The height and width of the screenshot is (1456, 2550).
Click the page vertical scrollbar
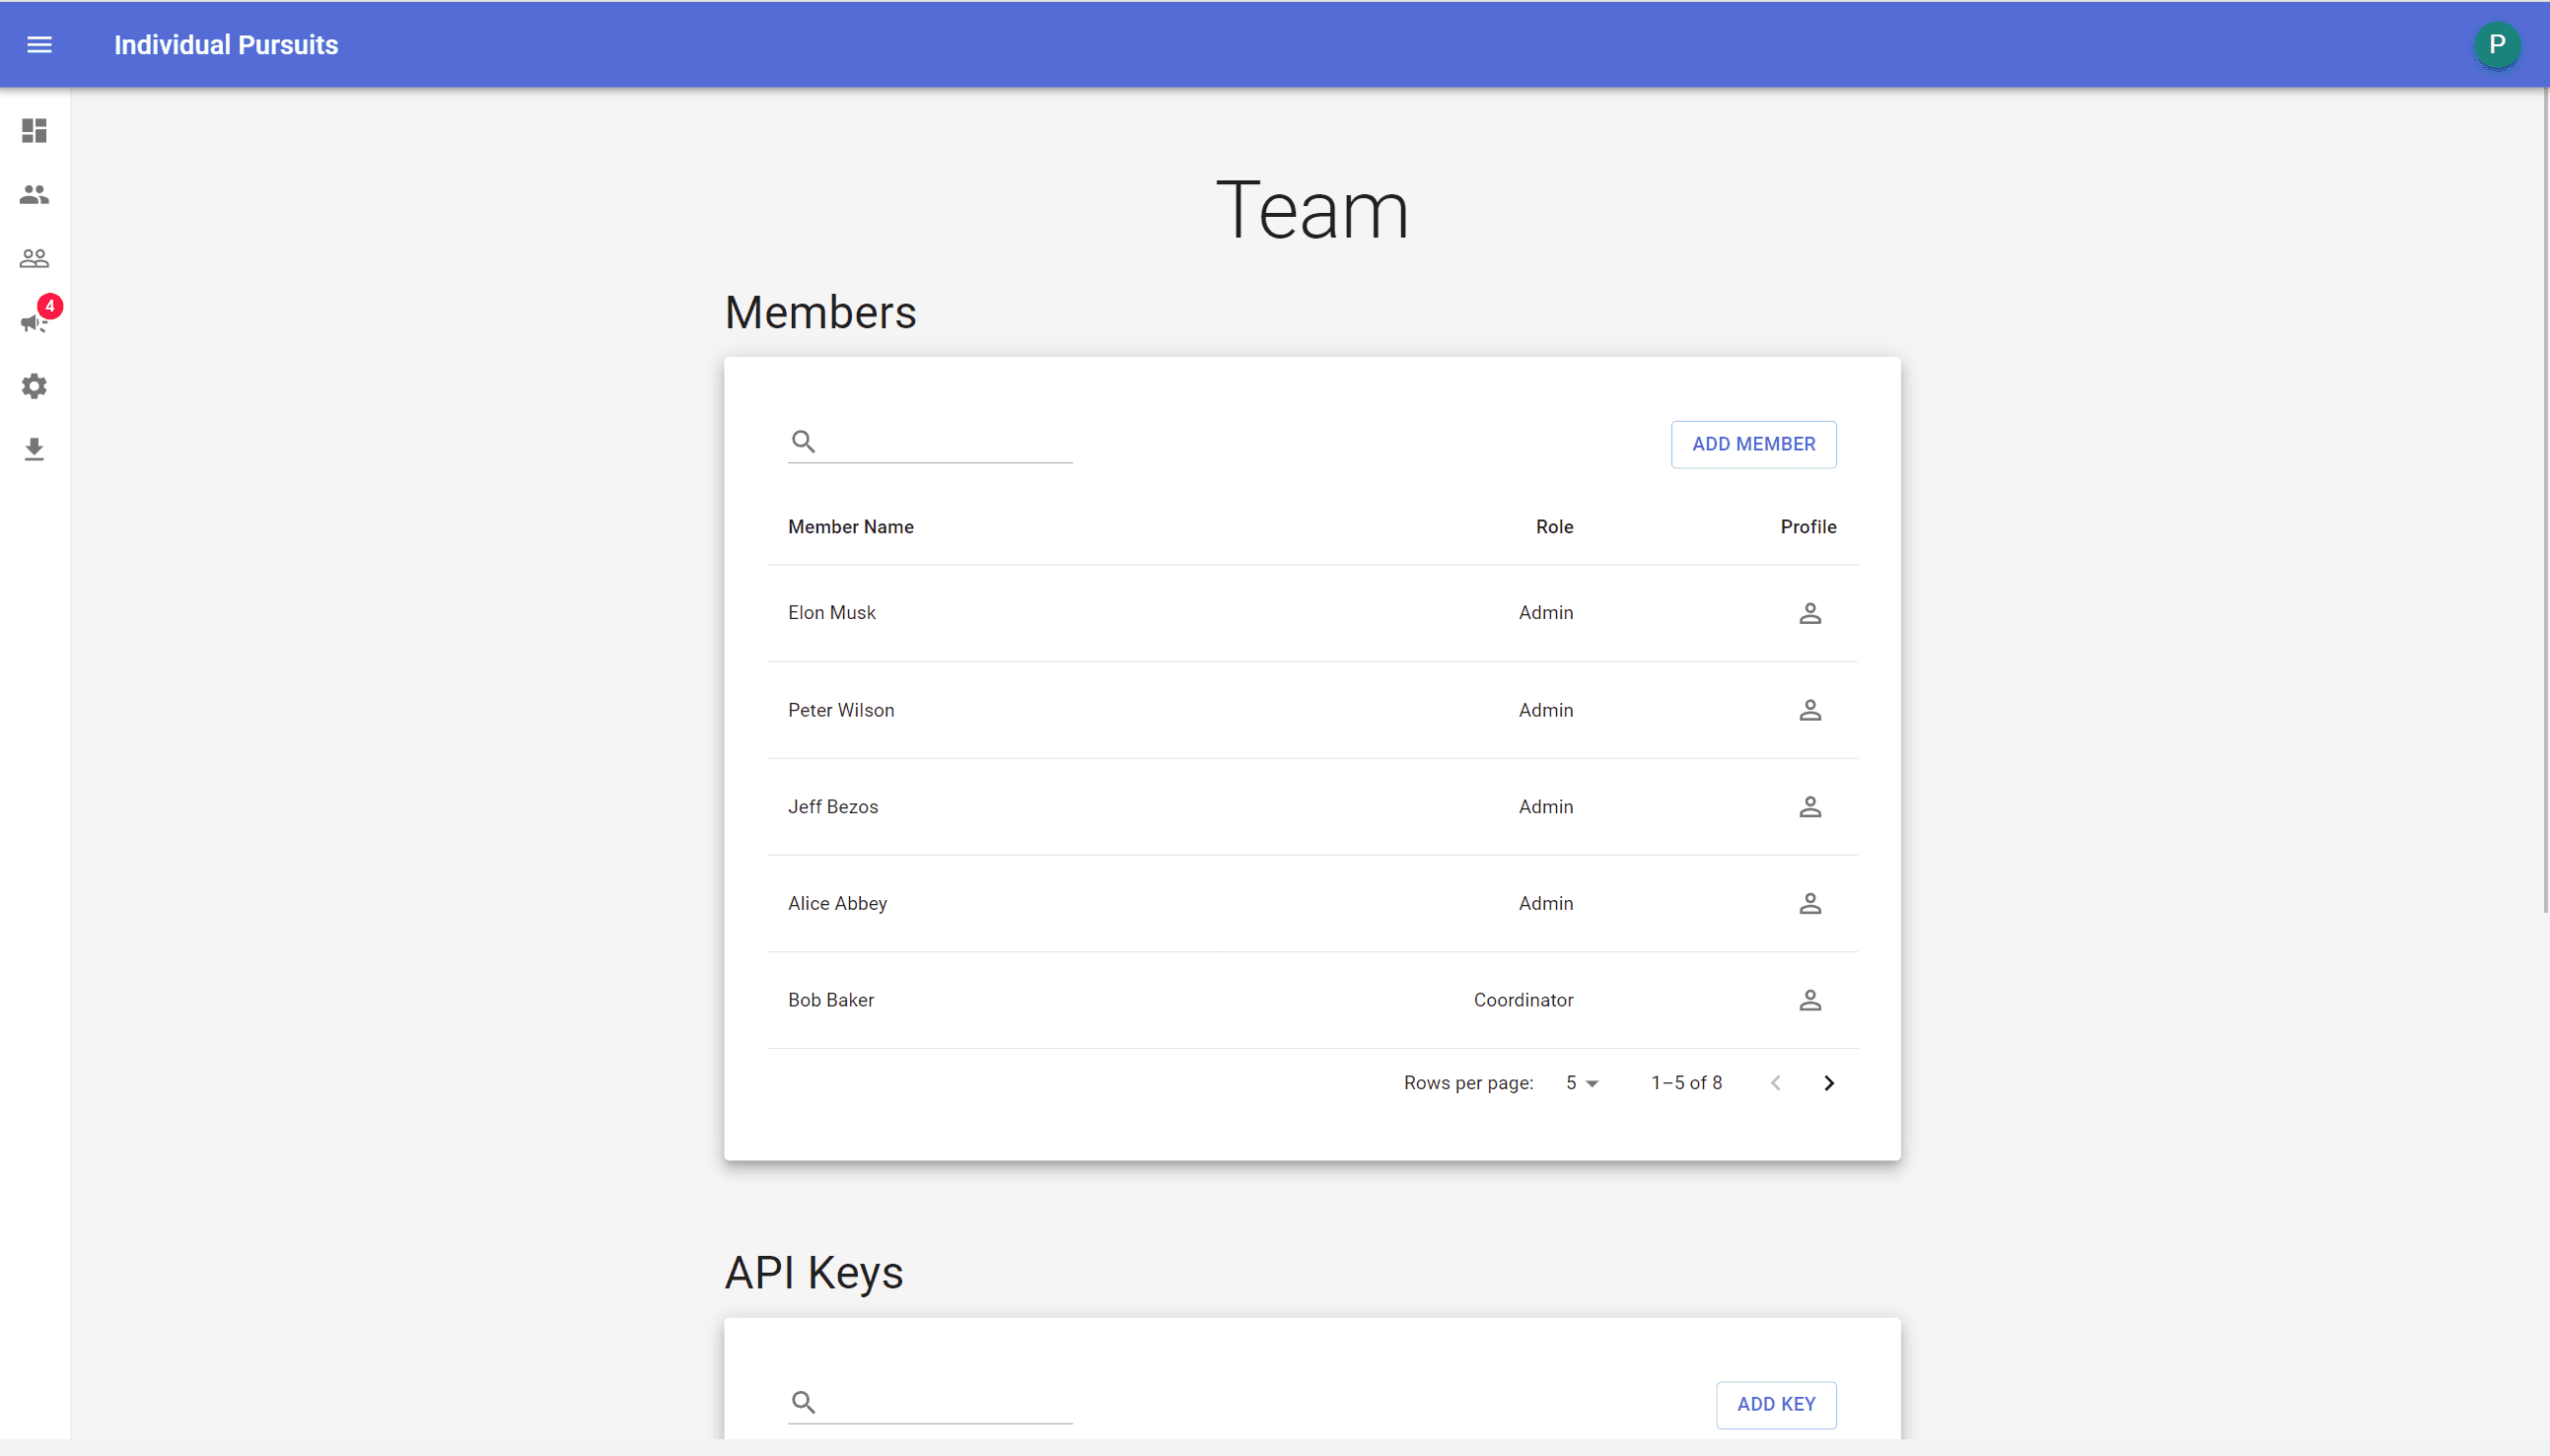pyautogui.click(x=2544, y=500)
